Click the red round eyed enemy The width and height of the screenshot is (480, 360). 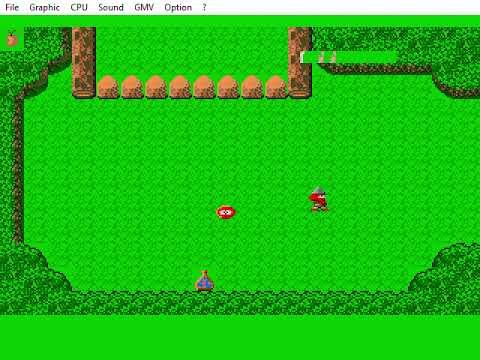pyautogui.click(x=226, y=212)
